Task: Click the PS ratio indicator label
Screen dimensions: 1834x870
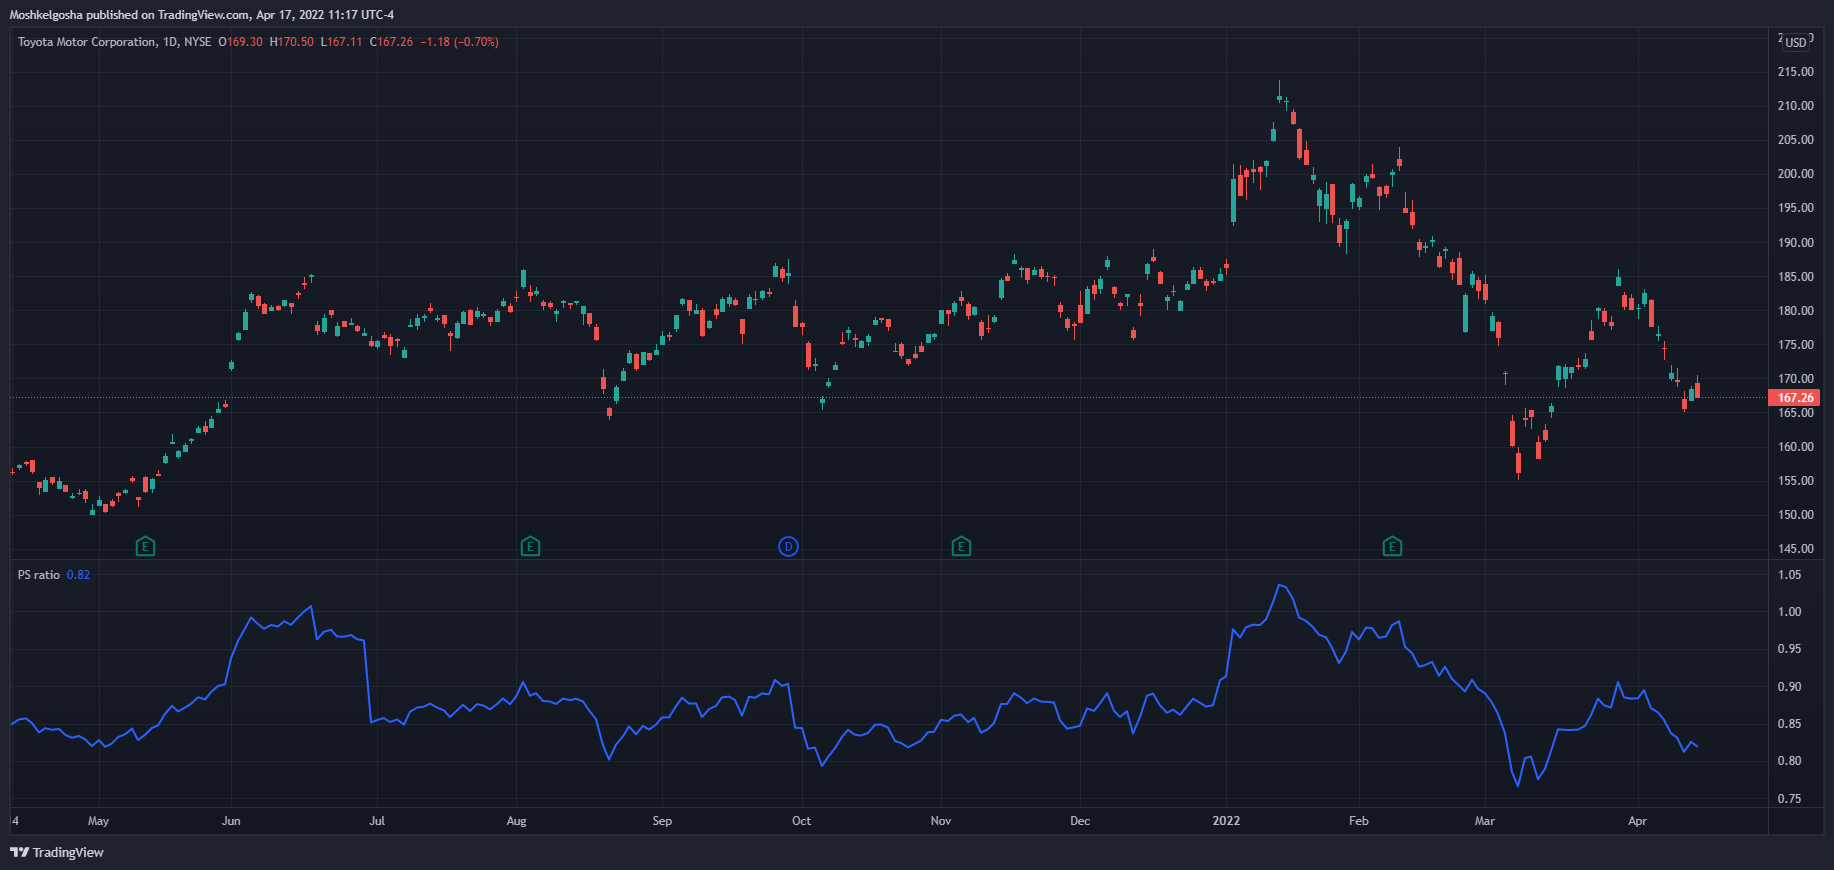Action: [38, 575]
